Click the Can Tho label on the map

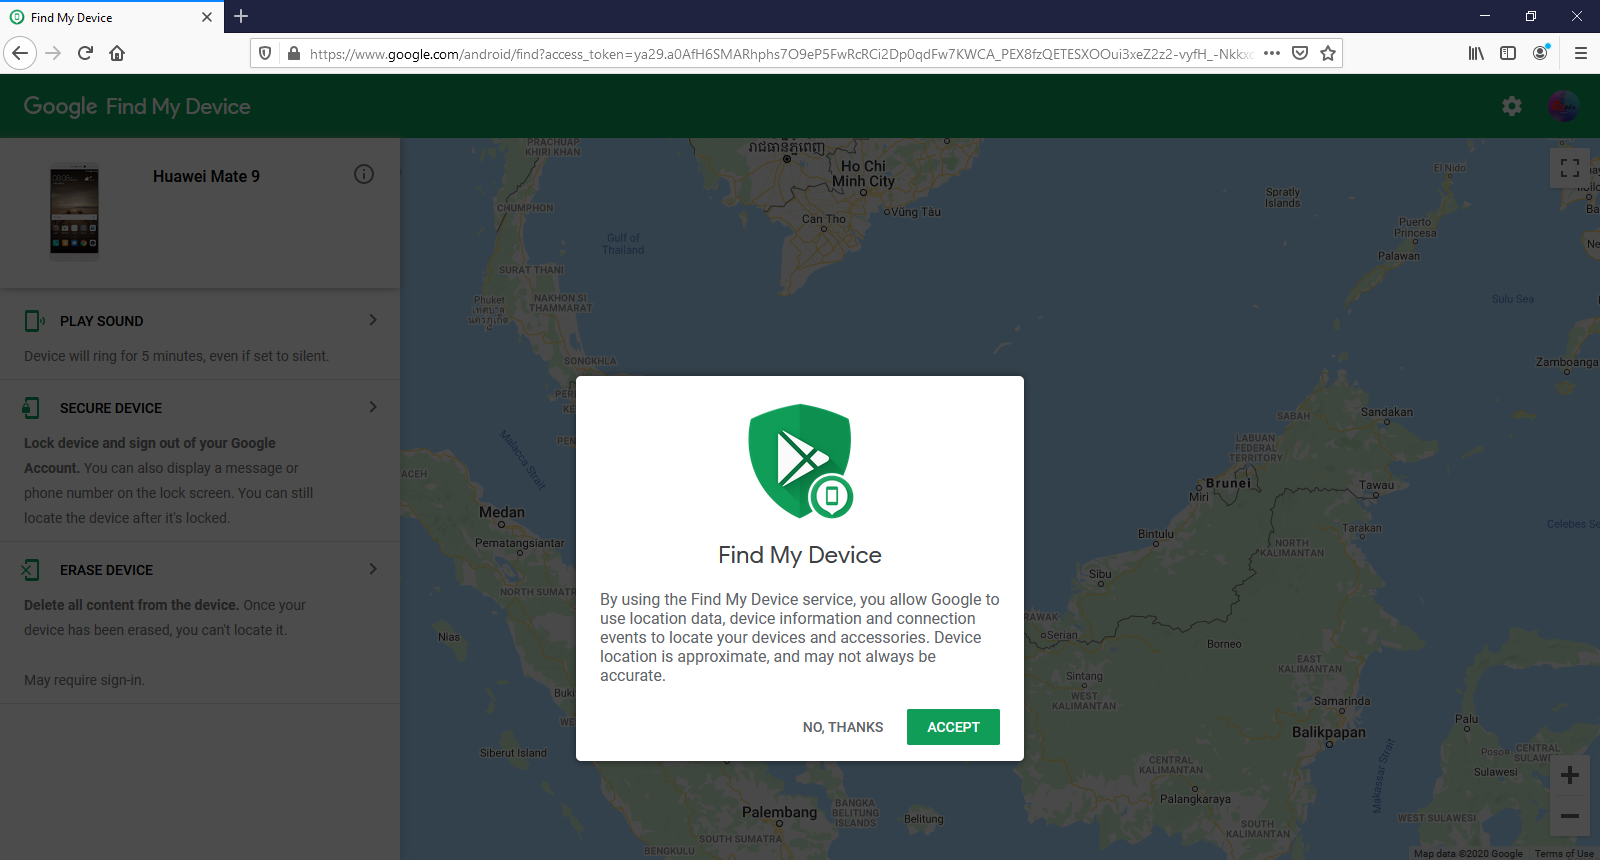coord(824,219)
